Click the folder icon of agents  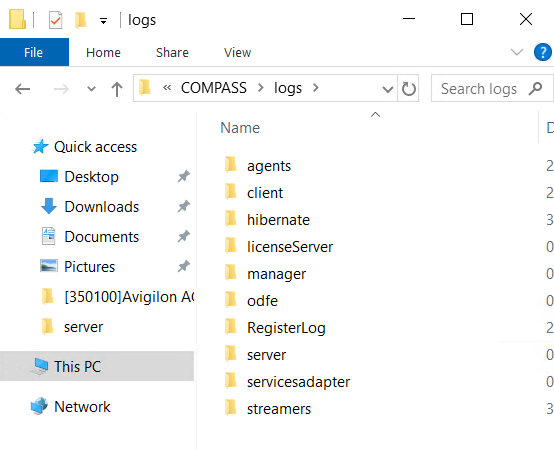click(x=231, y=165)
